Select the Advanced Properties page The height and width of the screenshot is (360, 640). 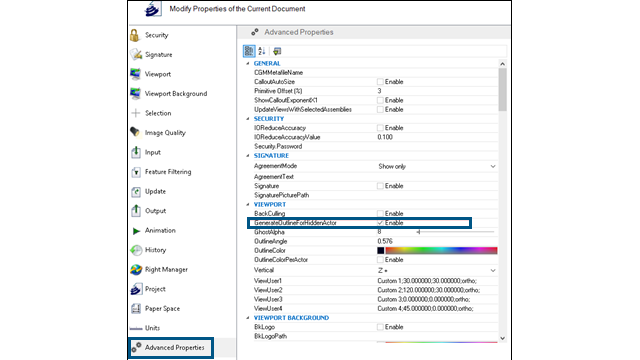pyautogui.click(x=171, y=348)
